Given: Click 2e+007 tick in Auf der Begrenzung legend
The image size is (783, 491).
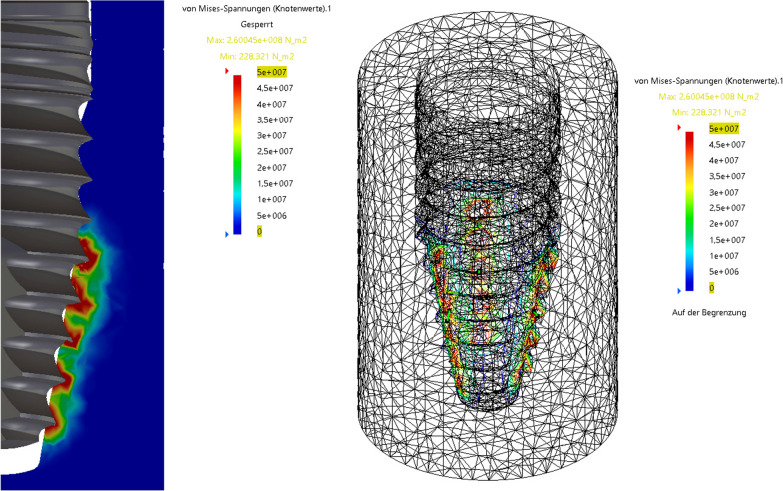Looking at the screenshot, I should click(724, 224).
